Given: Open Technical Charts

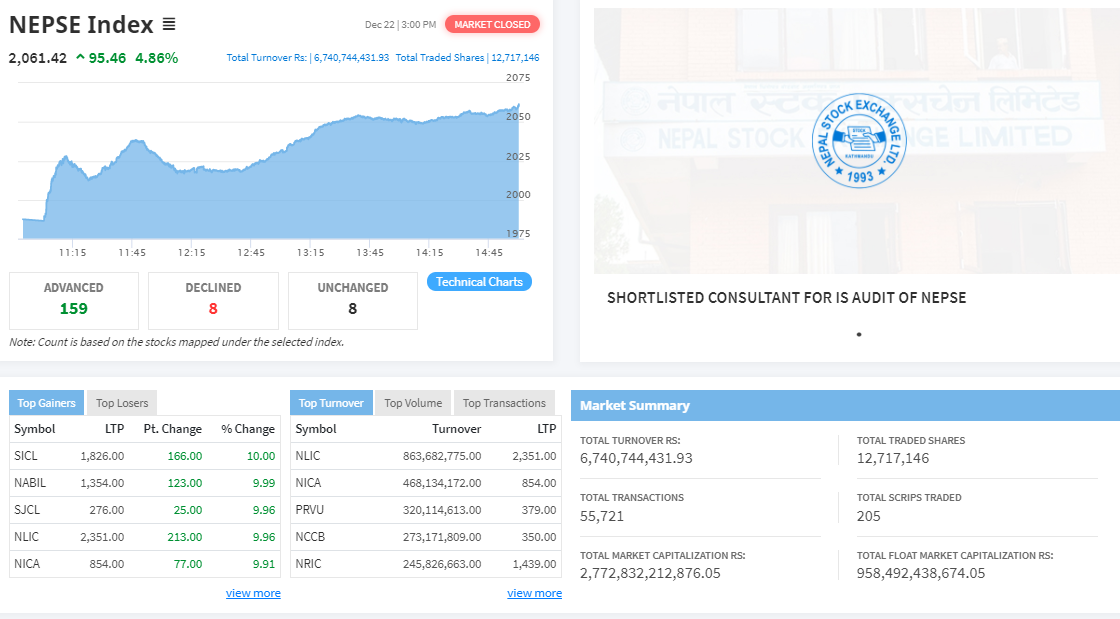Looking at the screenshot, I should point(479,282).
